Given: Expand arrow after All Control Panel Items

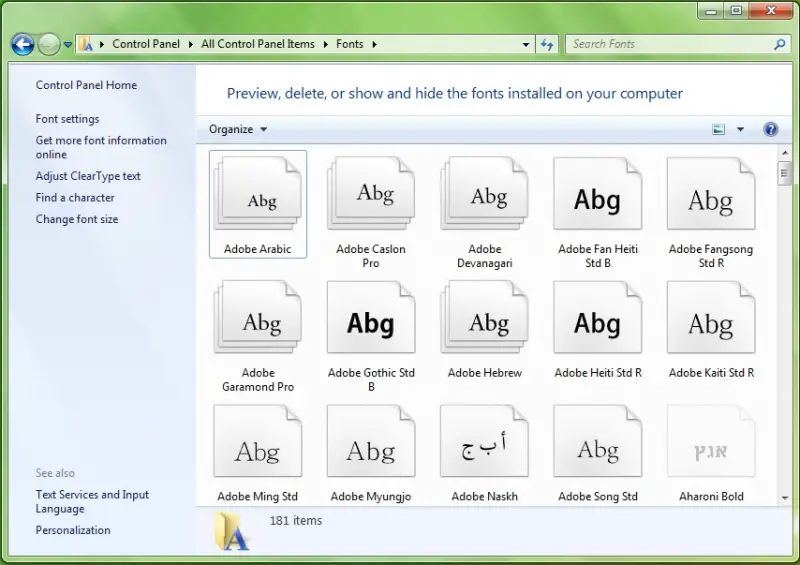Looking at the screenshot, I should click(x=326, y=44).
